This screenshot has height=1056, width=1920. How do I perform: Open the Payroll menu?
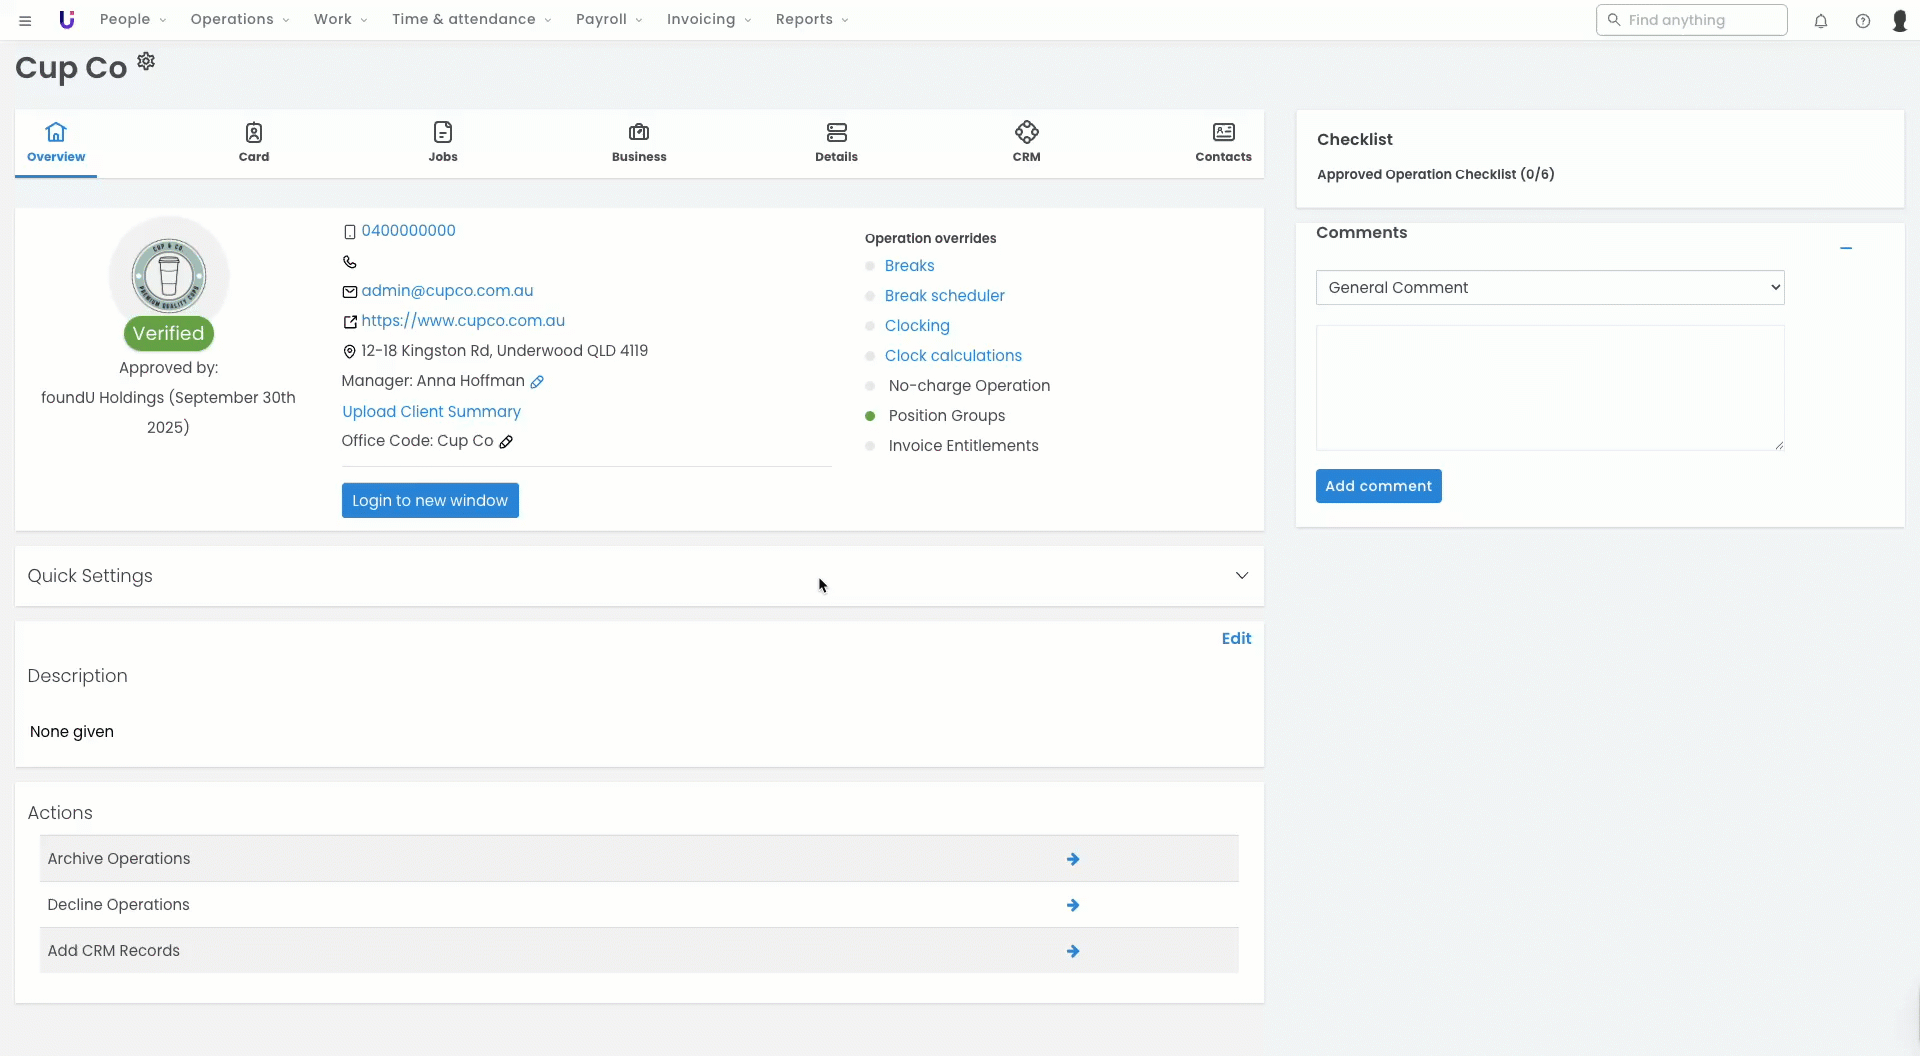[608, 20]
